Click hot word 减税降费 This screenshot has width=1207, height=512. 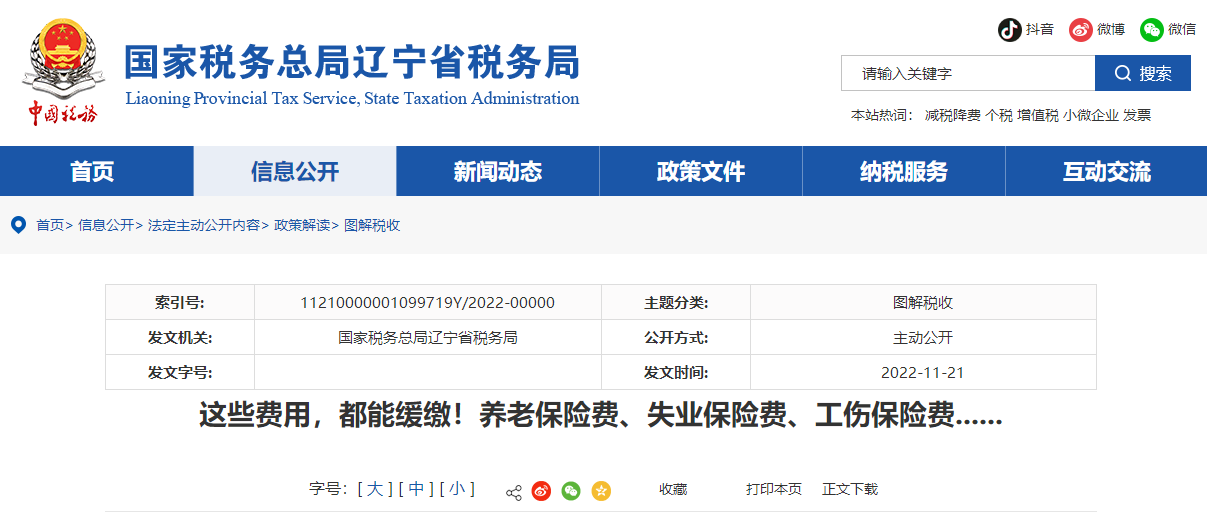point(953,115)
